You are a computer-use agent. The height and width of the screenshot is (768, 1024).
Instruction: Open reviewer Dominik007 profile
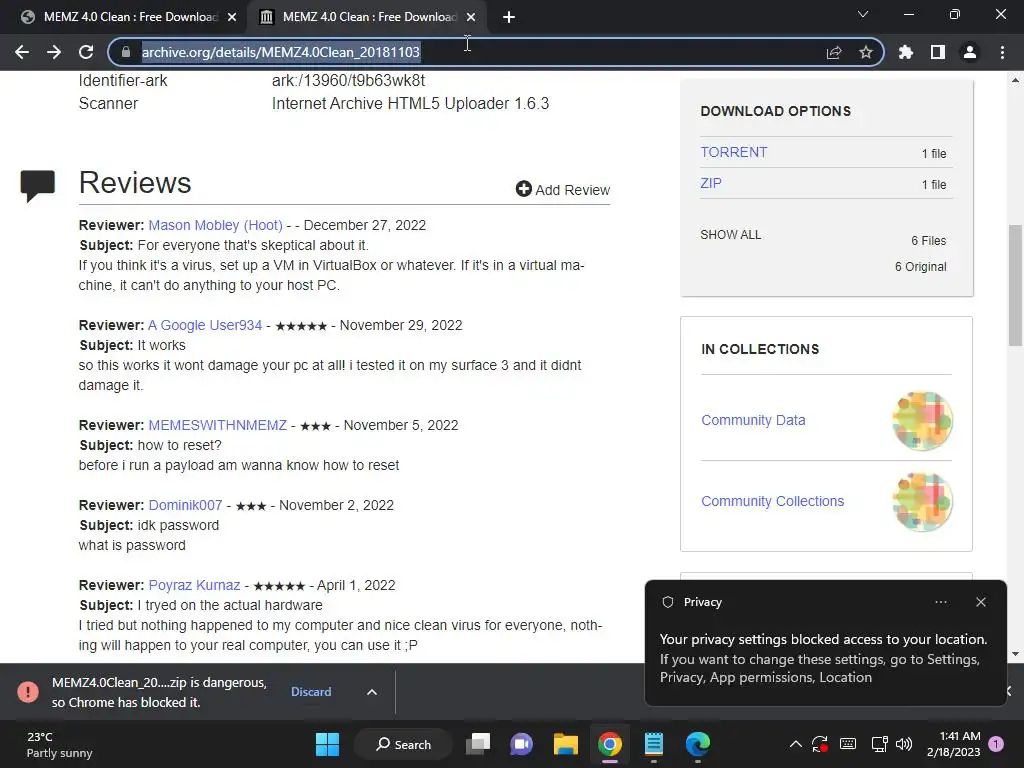(185, 505)
